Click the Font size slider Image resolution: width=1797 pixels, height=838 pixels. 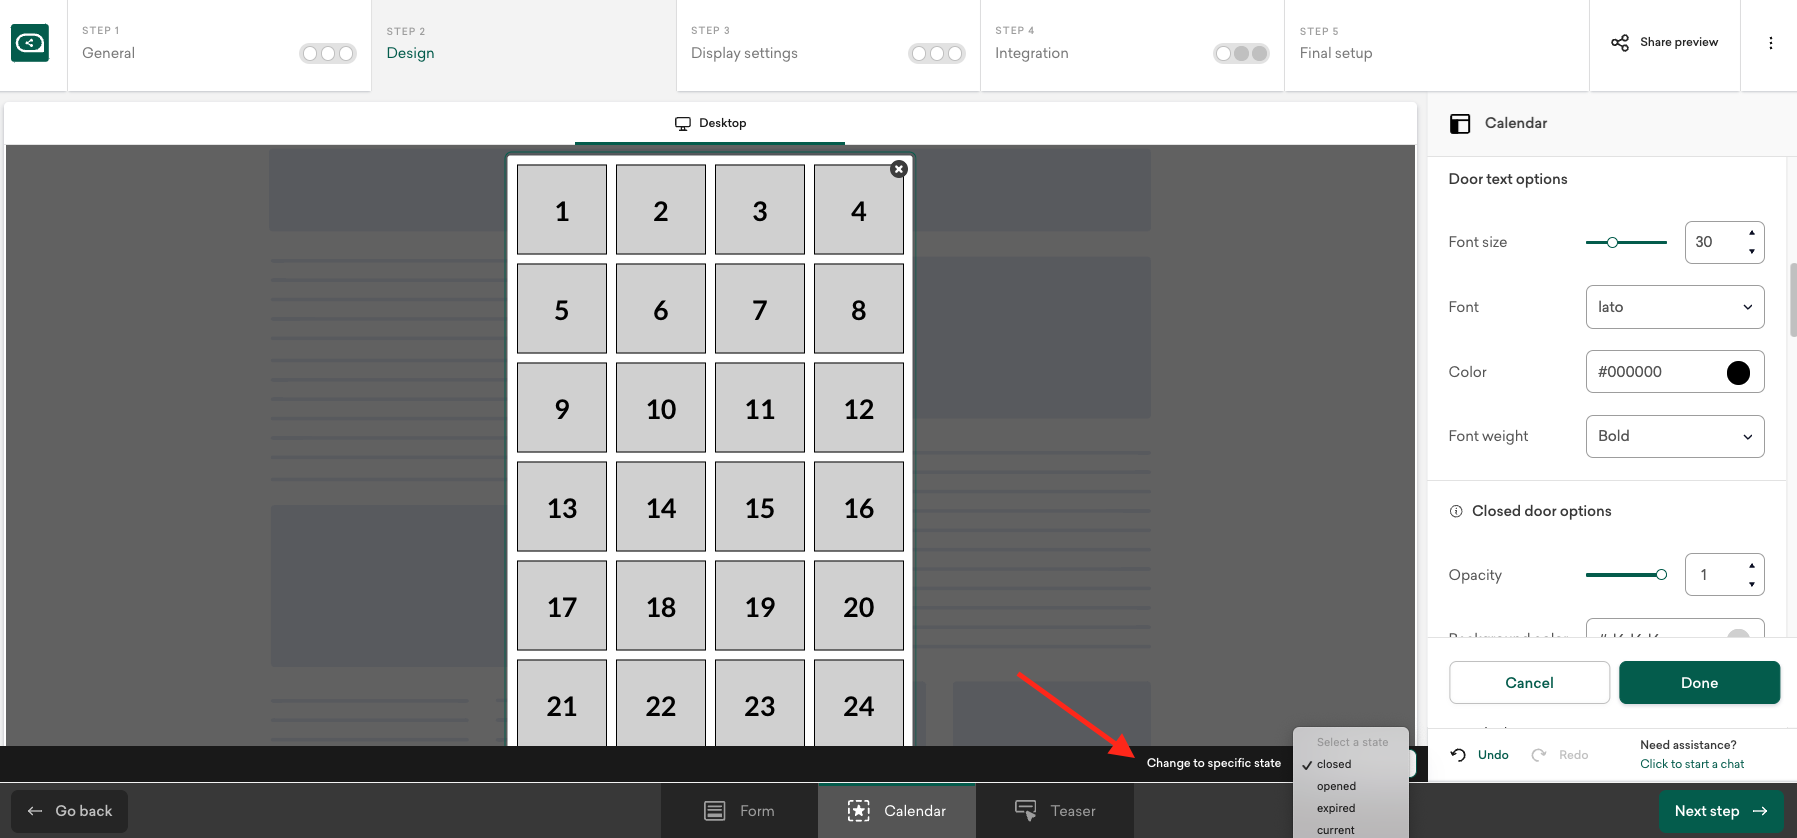point(1626,242)
